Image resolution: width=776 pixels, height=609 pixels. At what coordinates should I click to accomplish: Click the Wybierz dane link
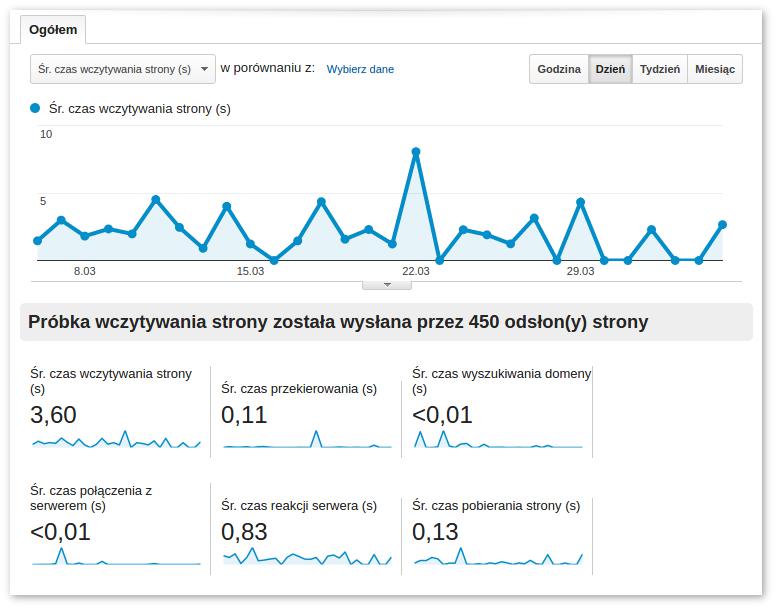click(360, 70)
